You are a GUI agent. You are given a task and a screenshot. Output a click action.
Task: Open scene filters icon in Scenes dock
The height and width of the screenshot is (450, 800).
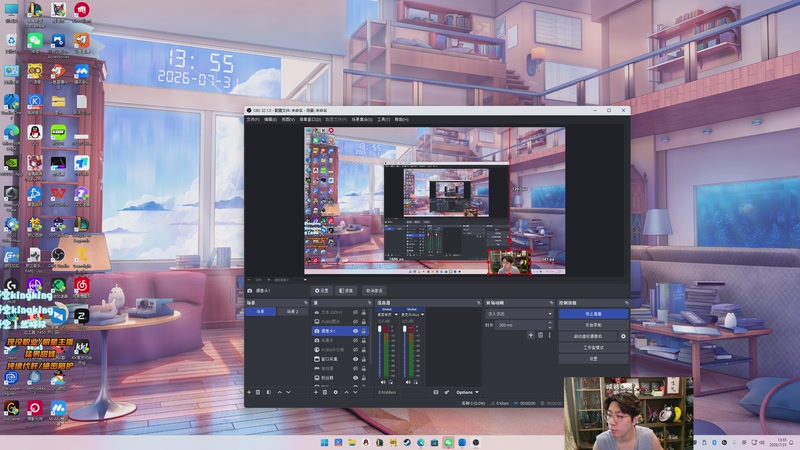(269, 392)
